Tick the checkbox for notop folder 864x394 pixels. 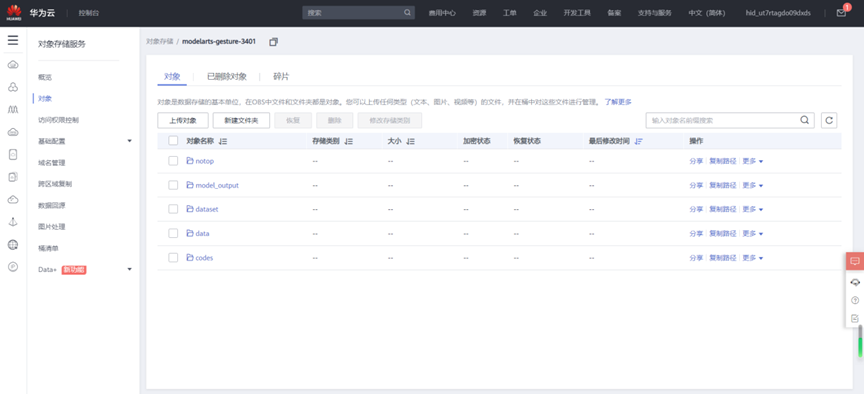173,161
